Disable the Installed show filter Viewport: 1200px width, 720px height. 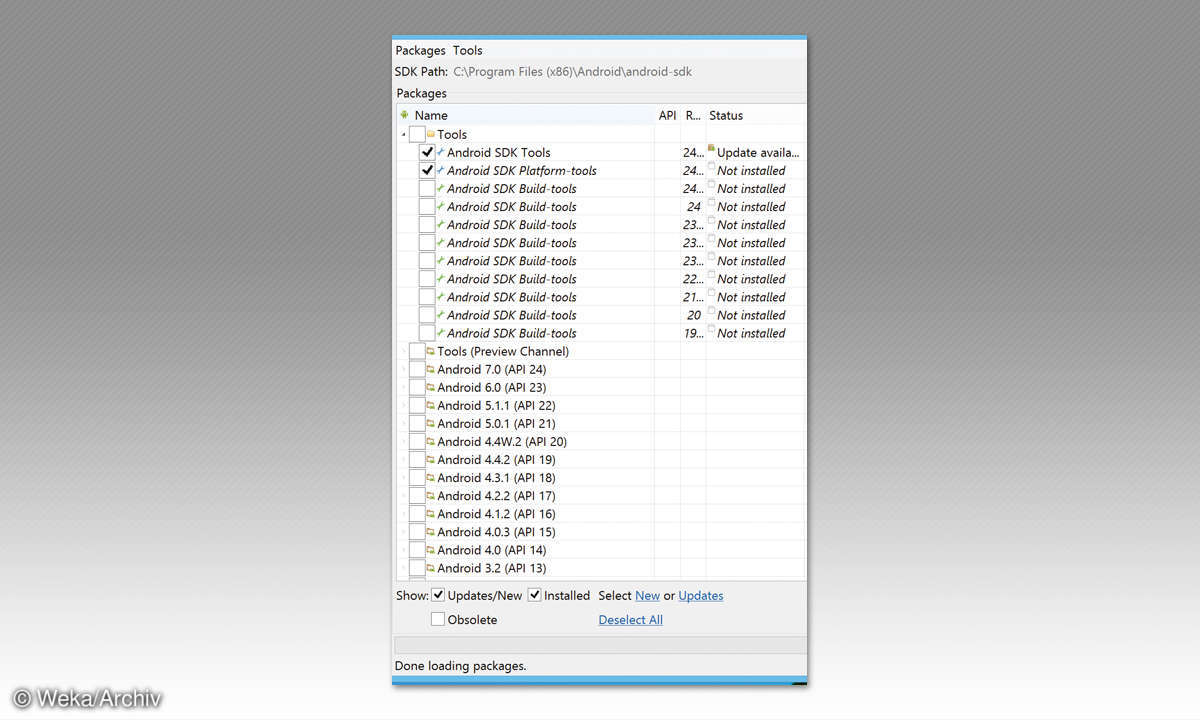535,595
